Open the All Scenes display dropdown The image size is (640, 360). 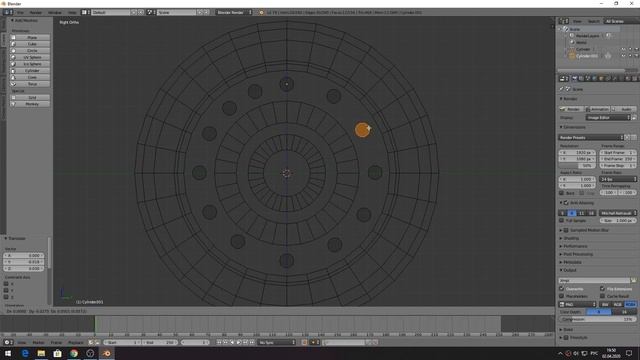(x=621, y=21)
